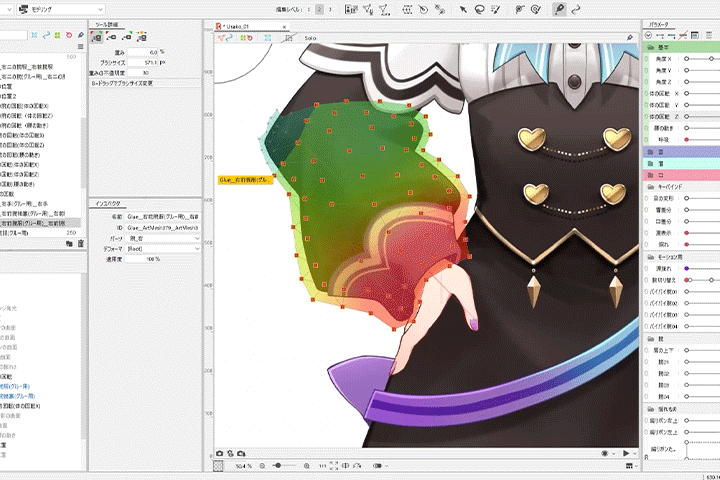Click the glue filter icon in parts panel
720x480 pixels.
[x=81, y=35]
